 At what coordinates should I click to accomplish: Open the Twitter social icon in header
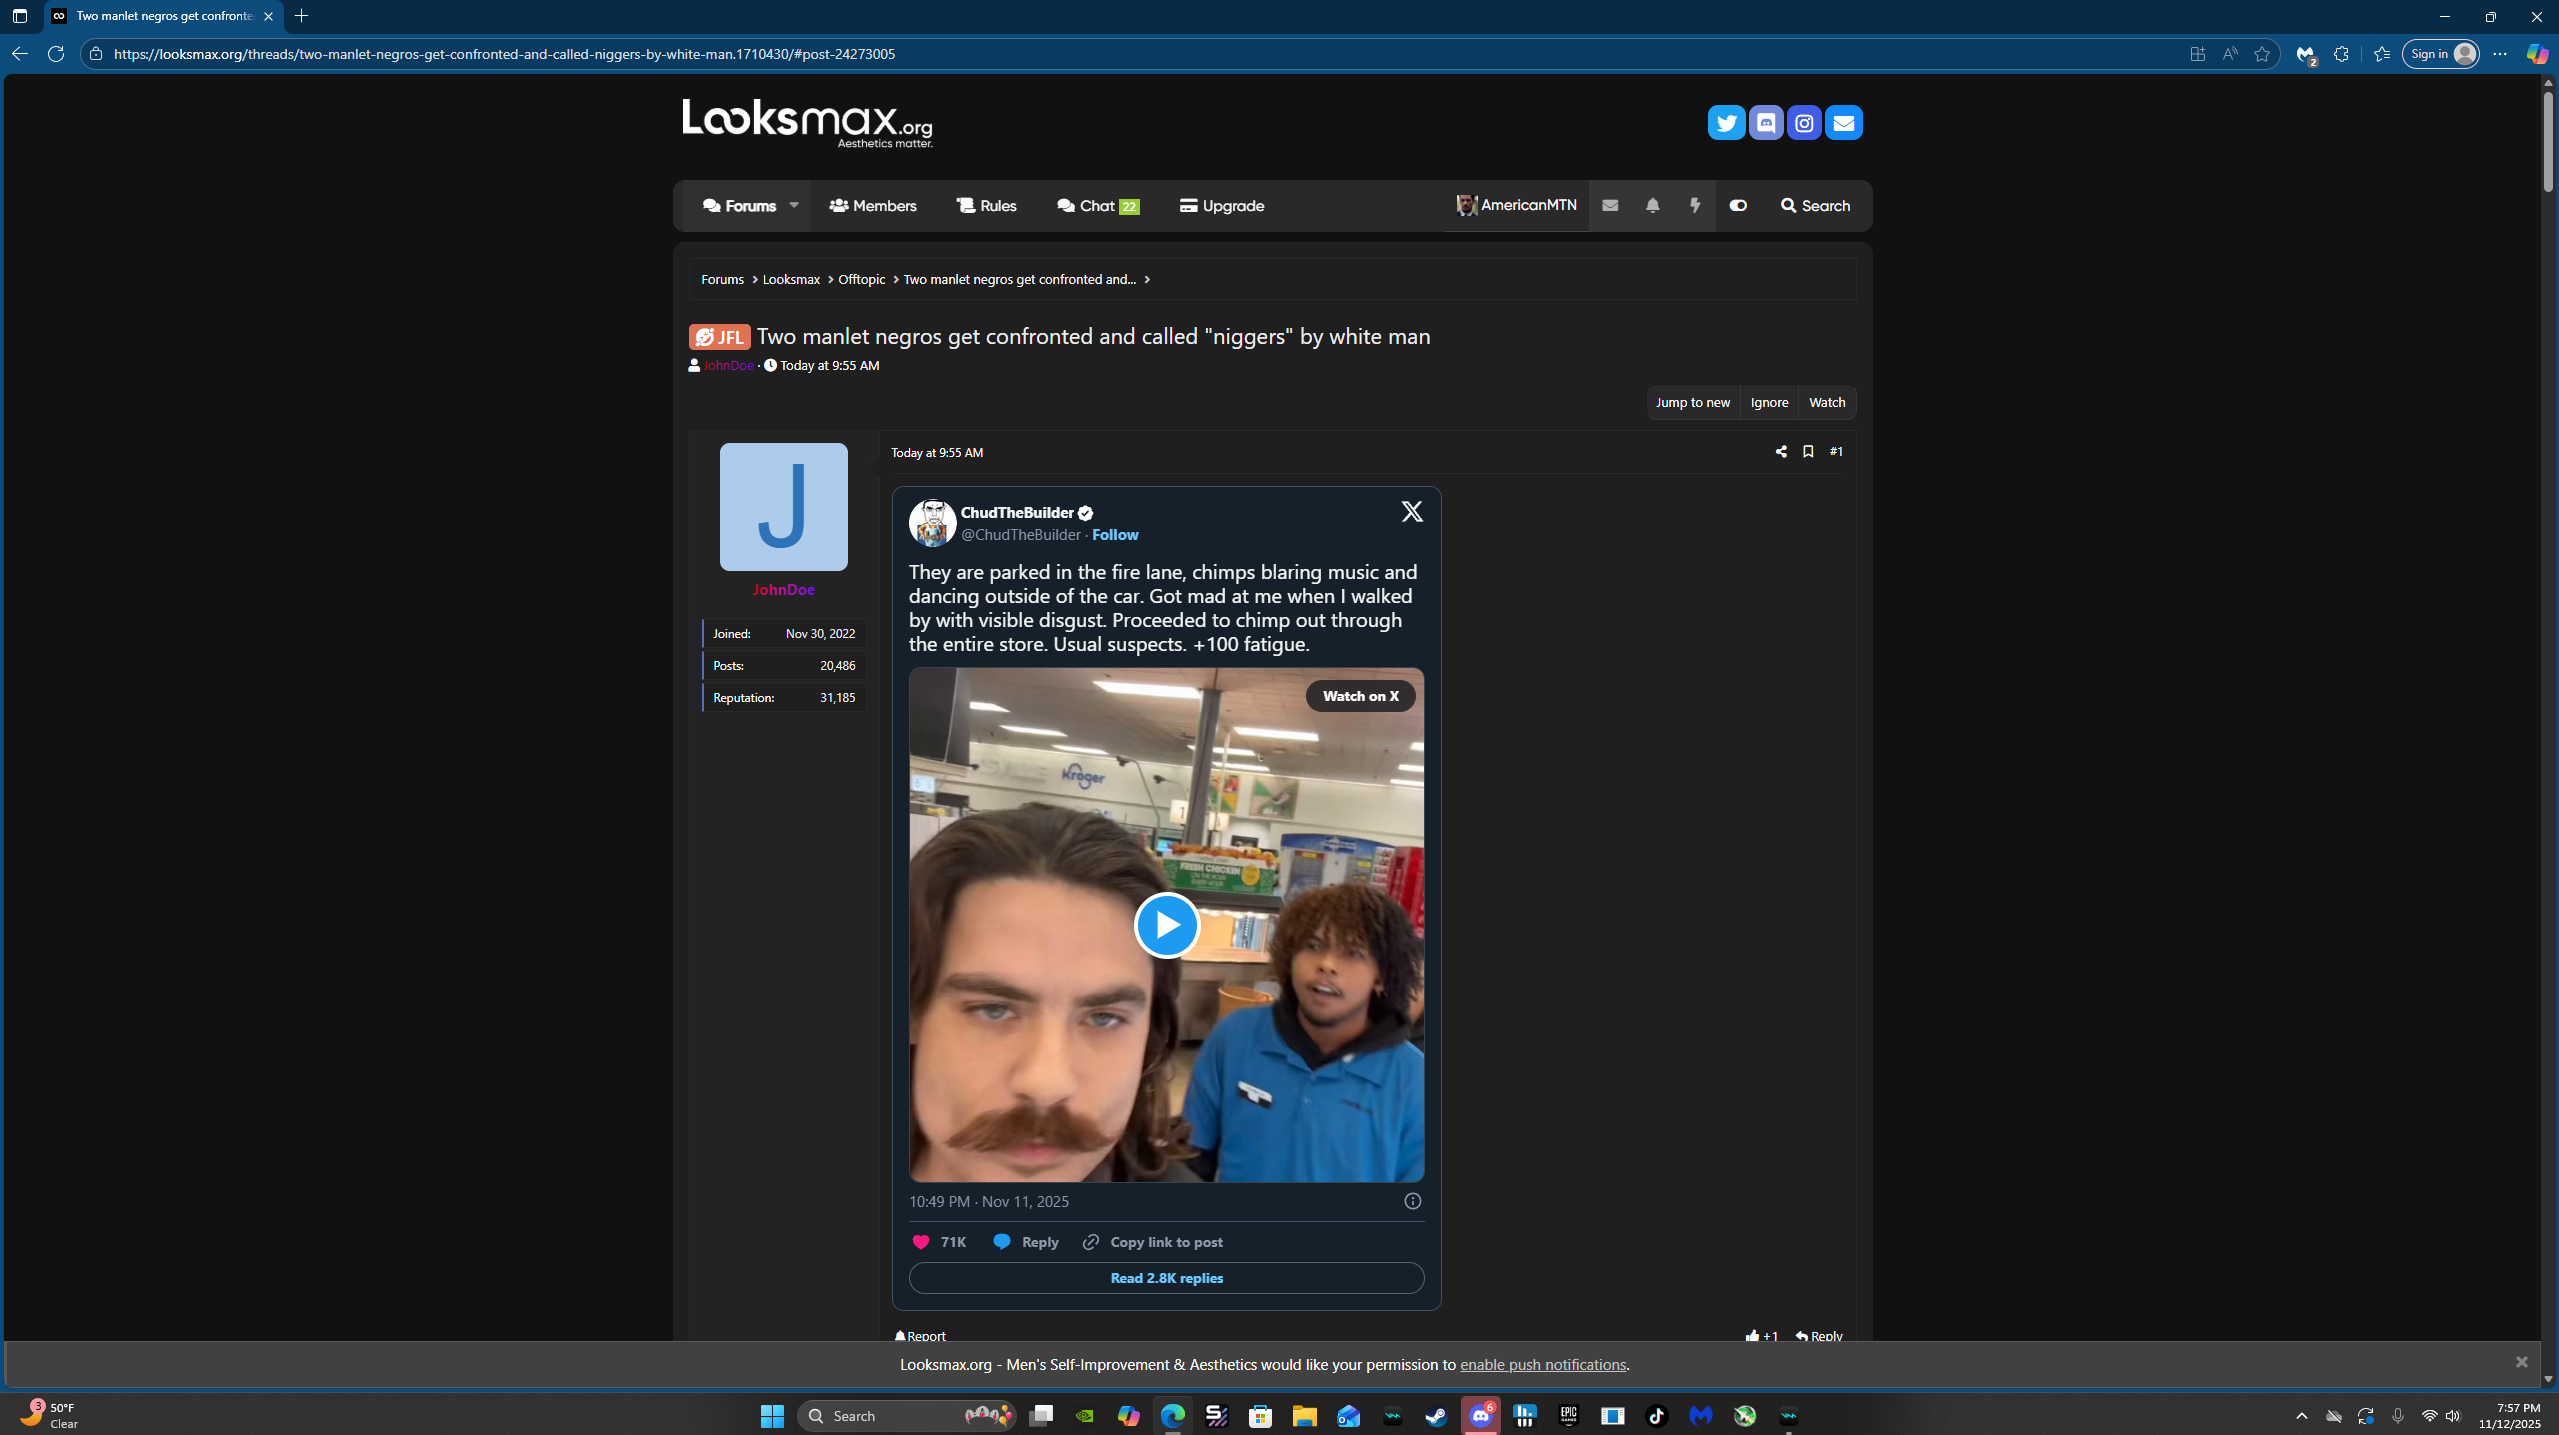(x=1726, y=122)
